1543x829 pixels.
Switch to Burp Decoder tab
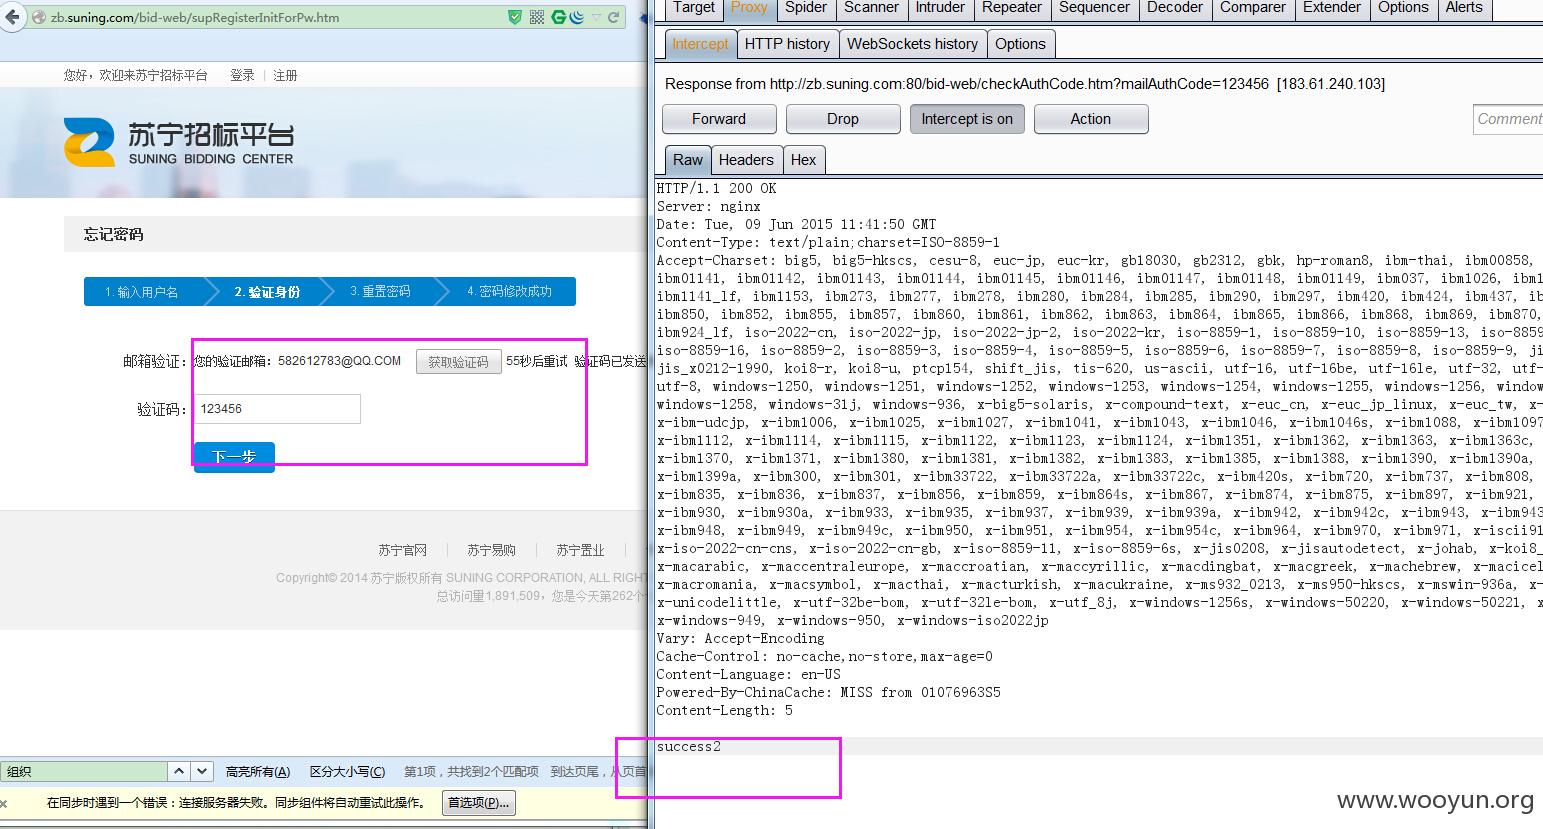(1175, 8)
